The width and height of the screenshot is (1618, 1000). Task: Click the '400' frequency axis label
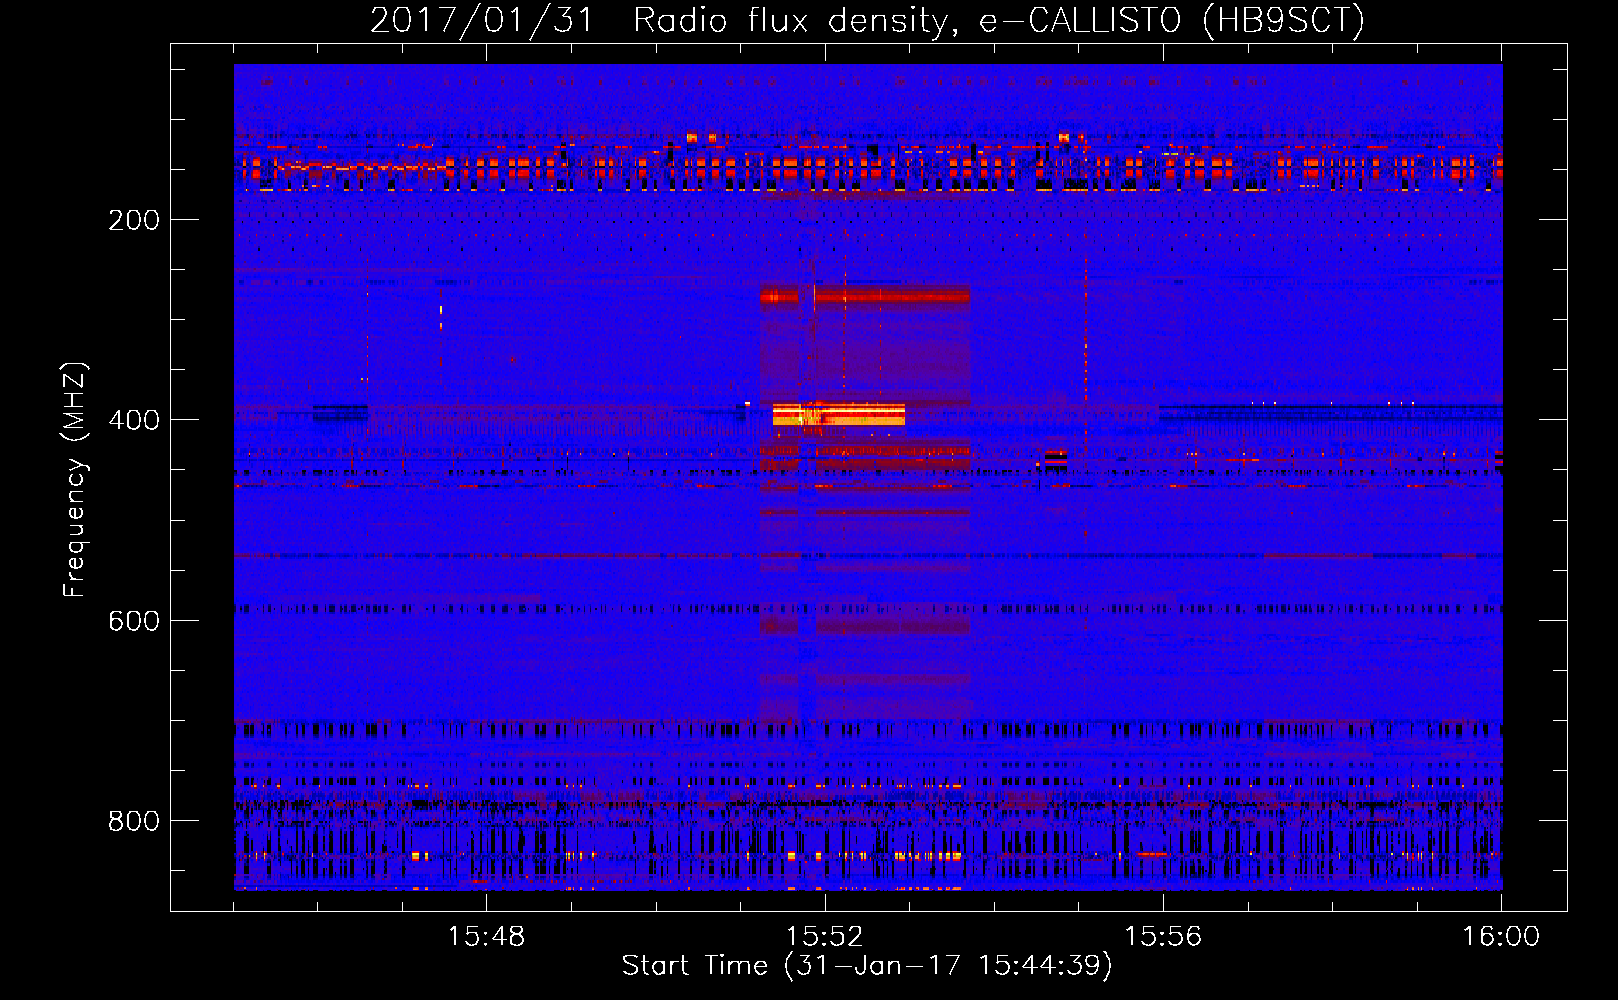coord(134,420)
